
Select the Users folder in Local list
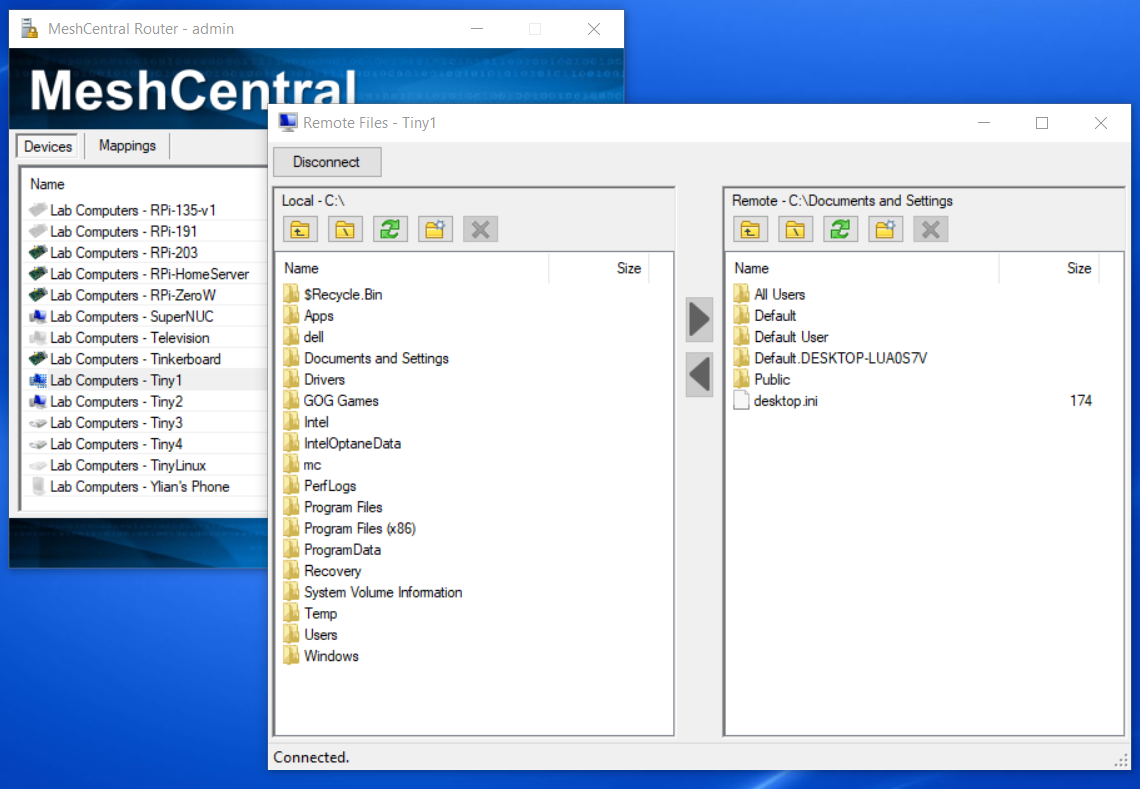pos(310,635)
